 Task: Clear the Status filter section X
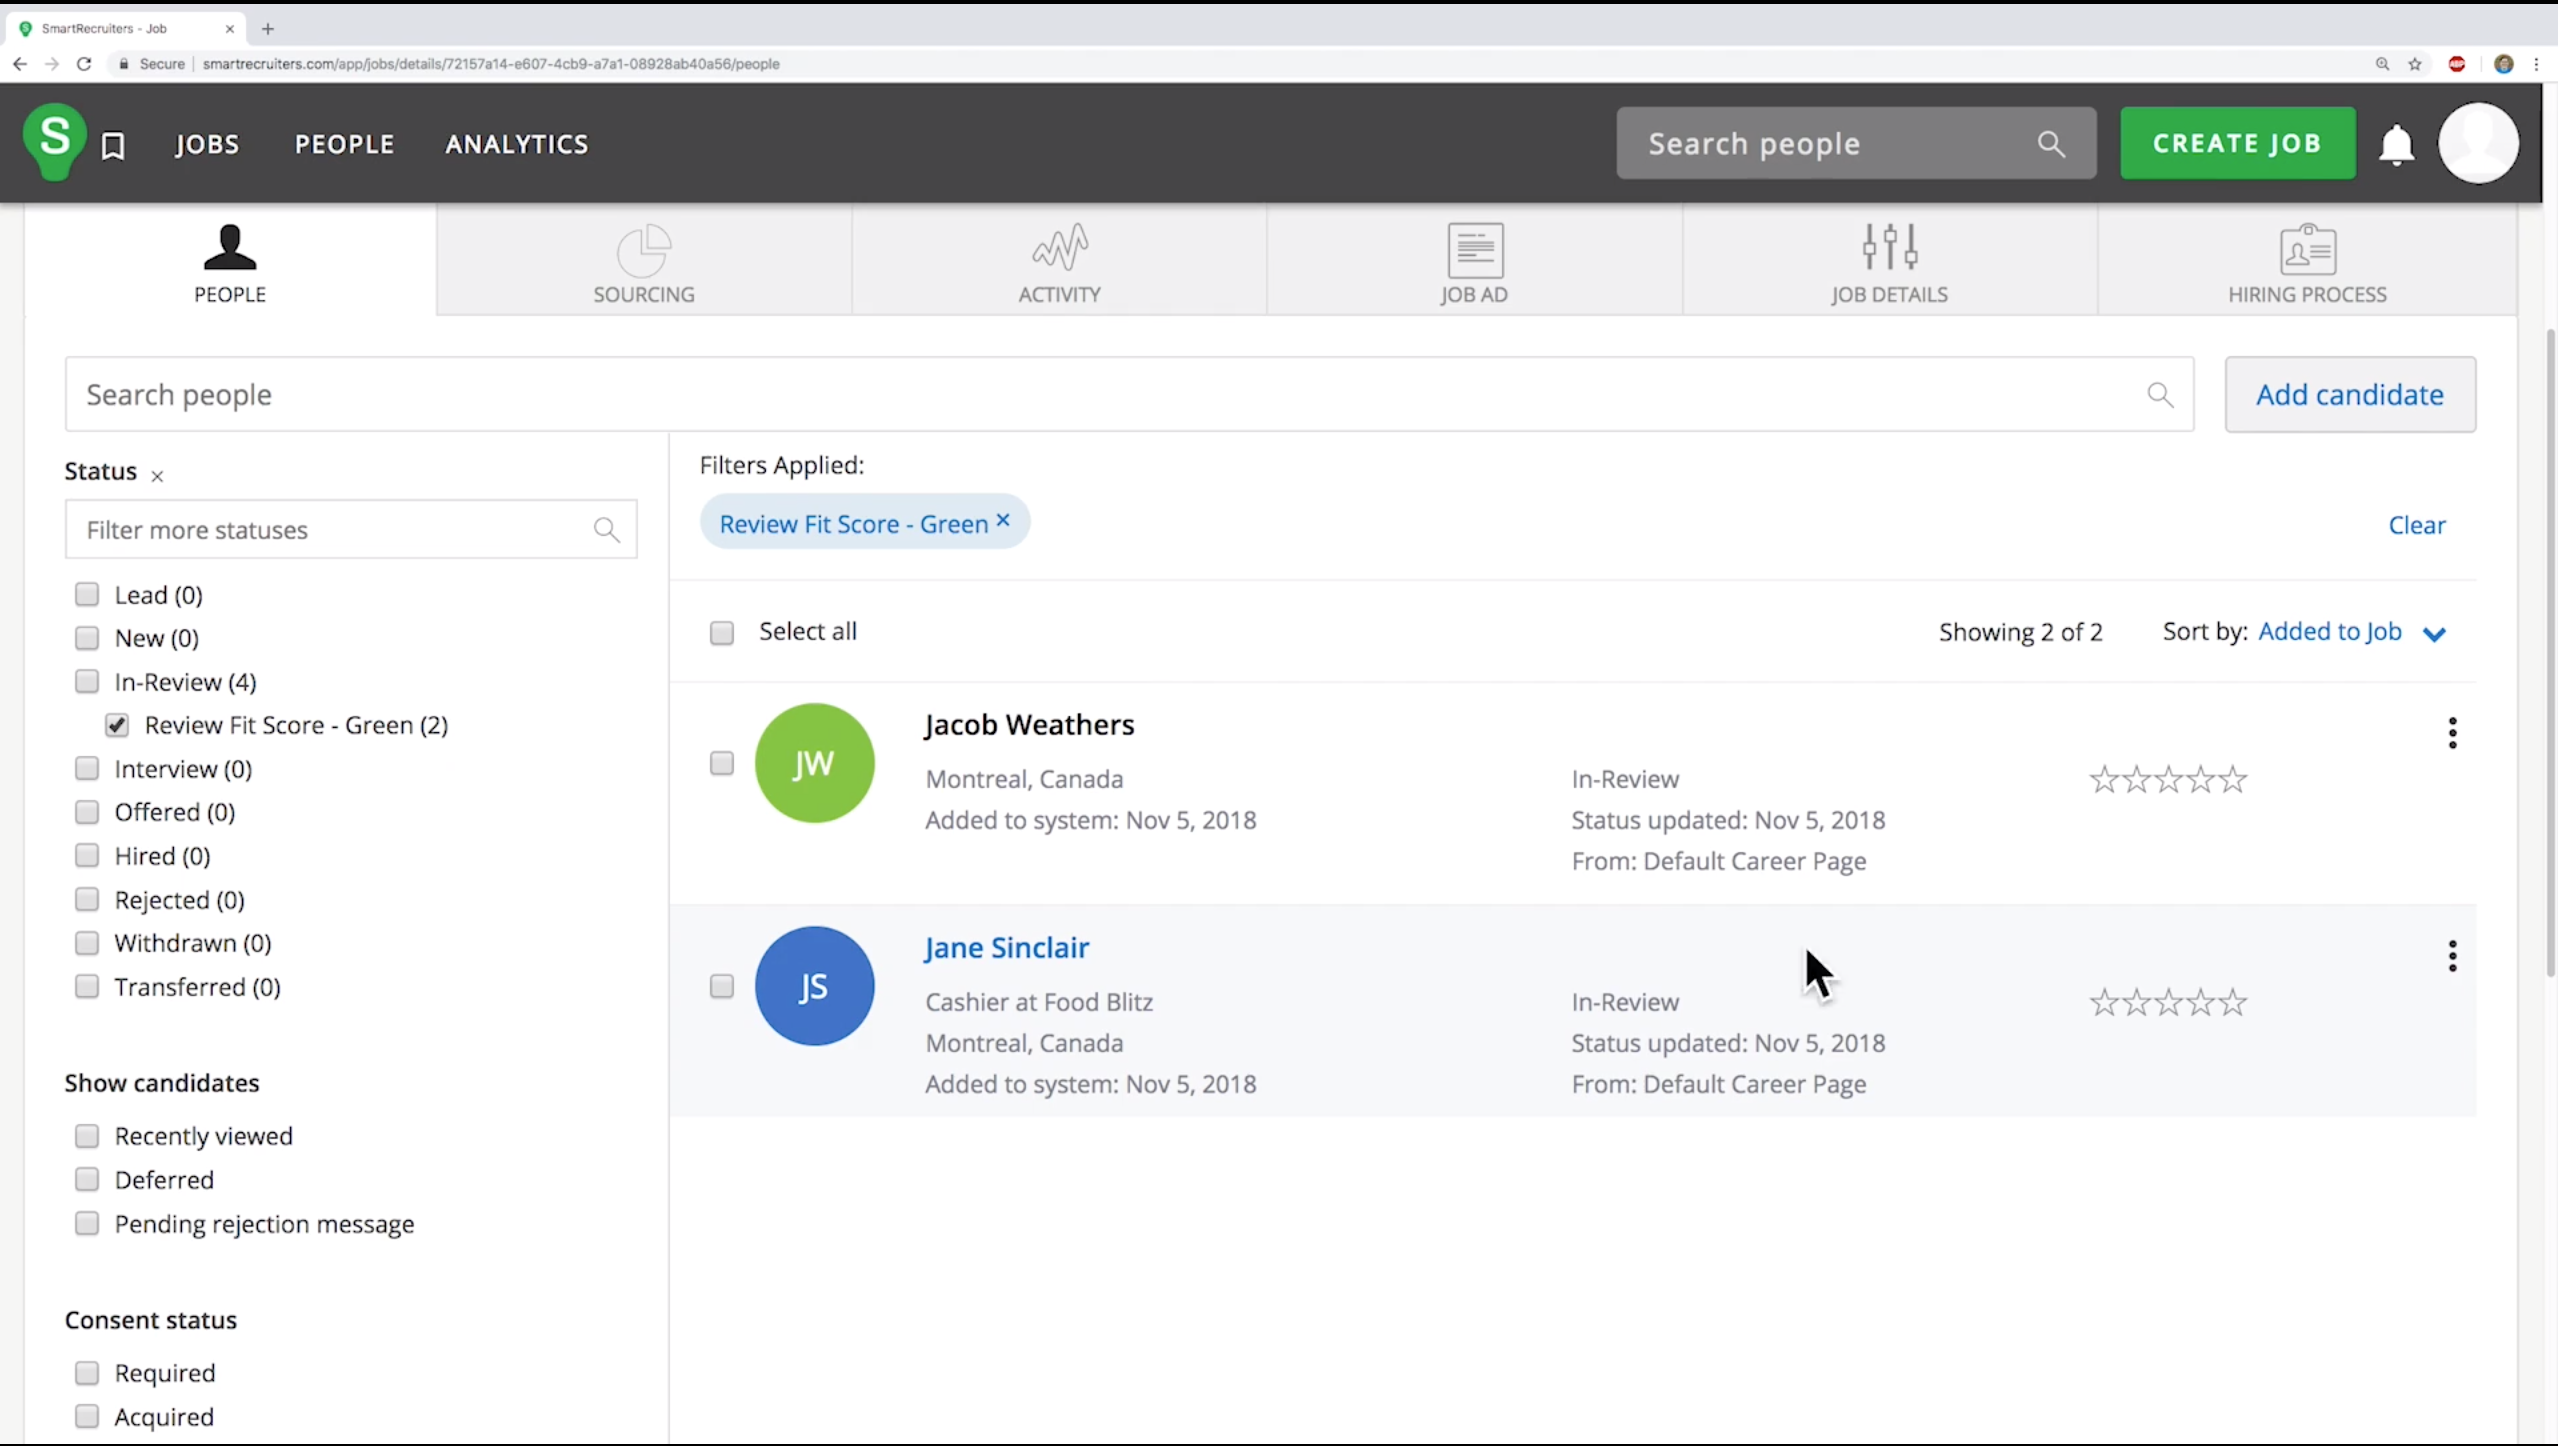pyautogui.click(x=157, y=476)
